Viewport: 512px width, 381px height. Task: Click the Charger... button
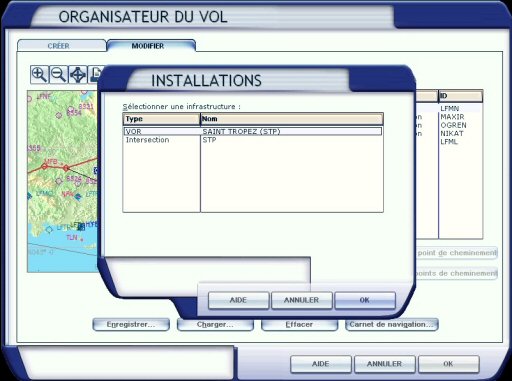coord(215,324)
